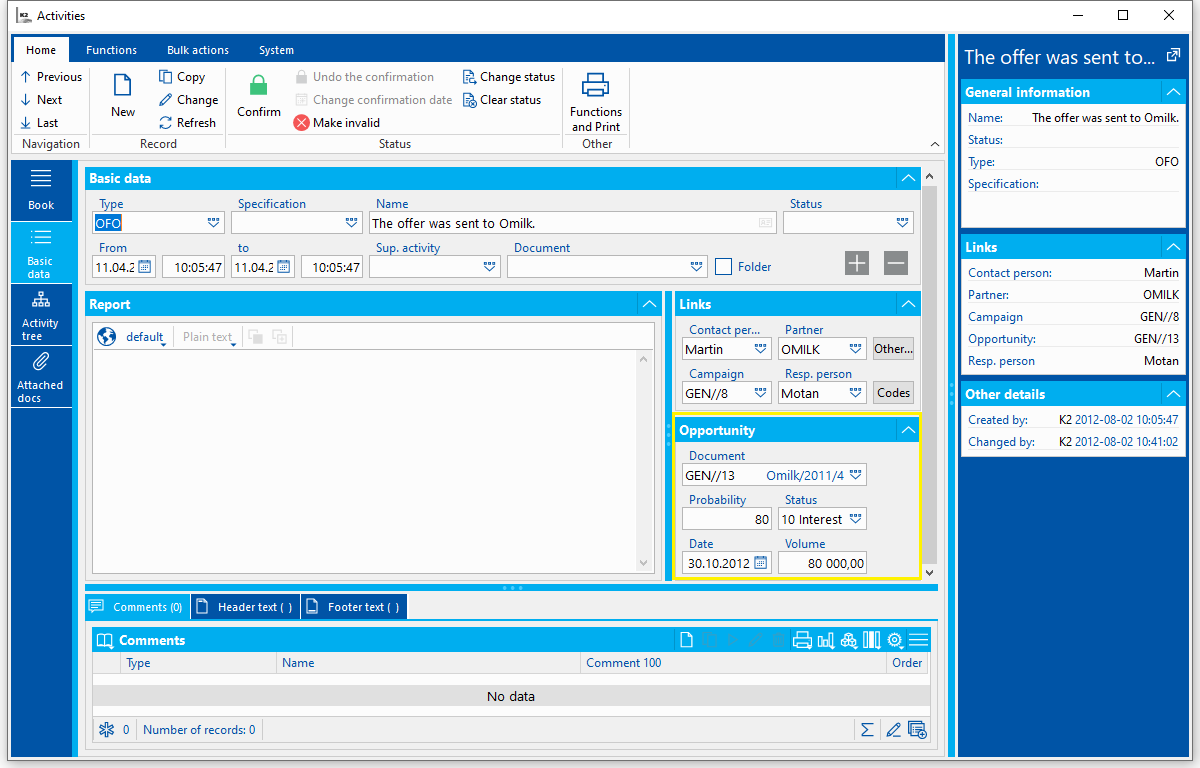Click Make invalid red cross
The width and height of the screenshot is (1200, 768).
302,123
